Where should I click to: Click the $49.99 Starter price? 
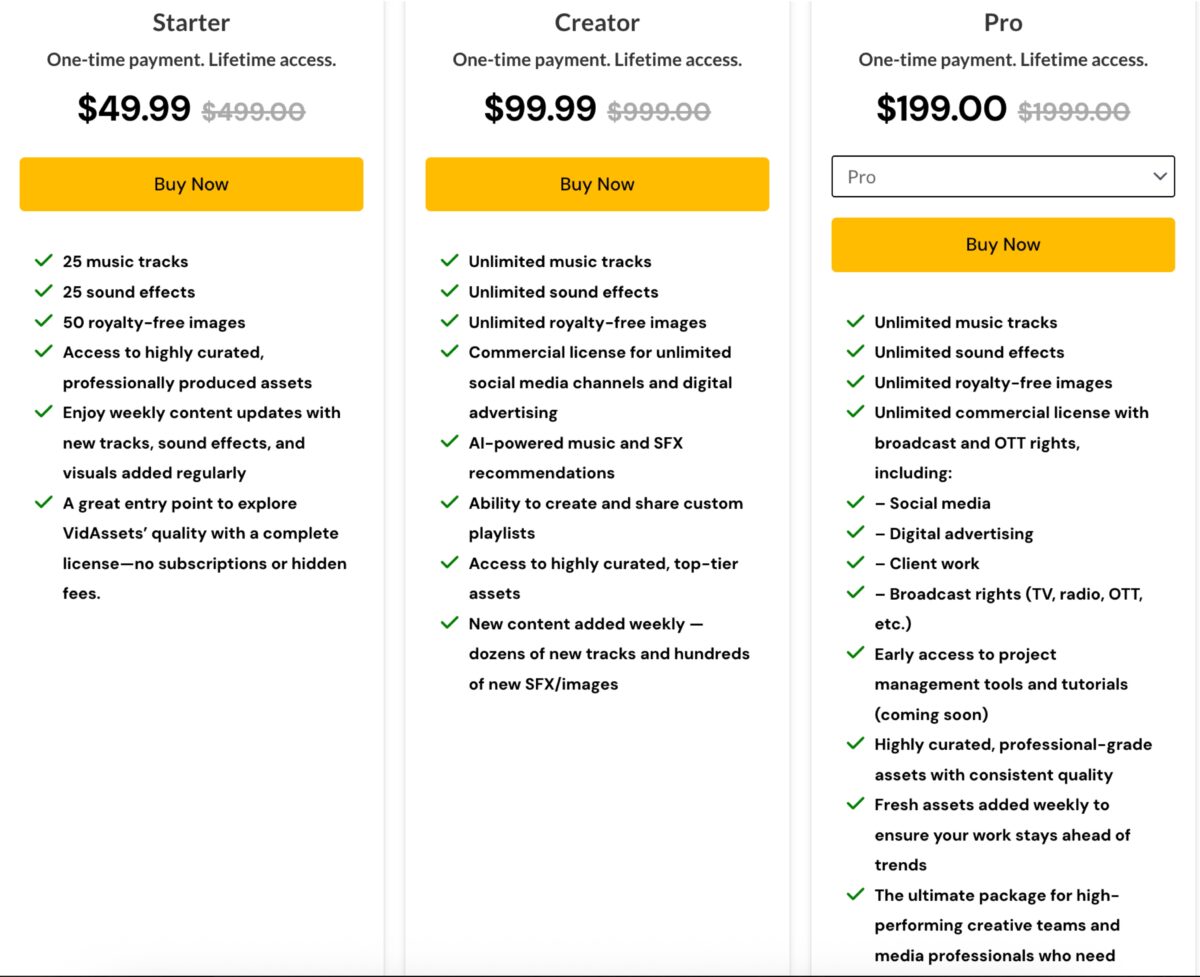pos(134,108)
